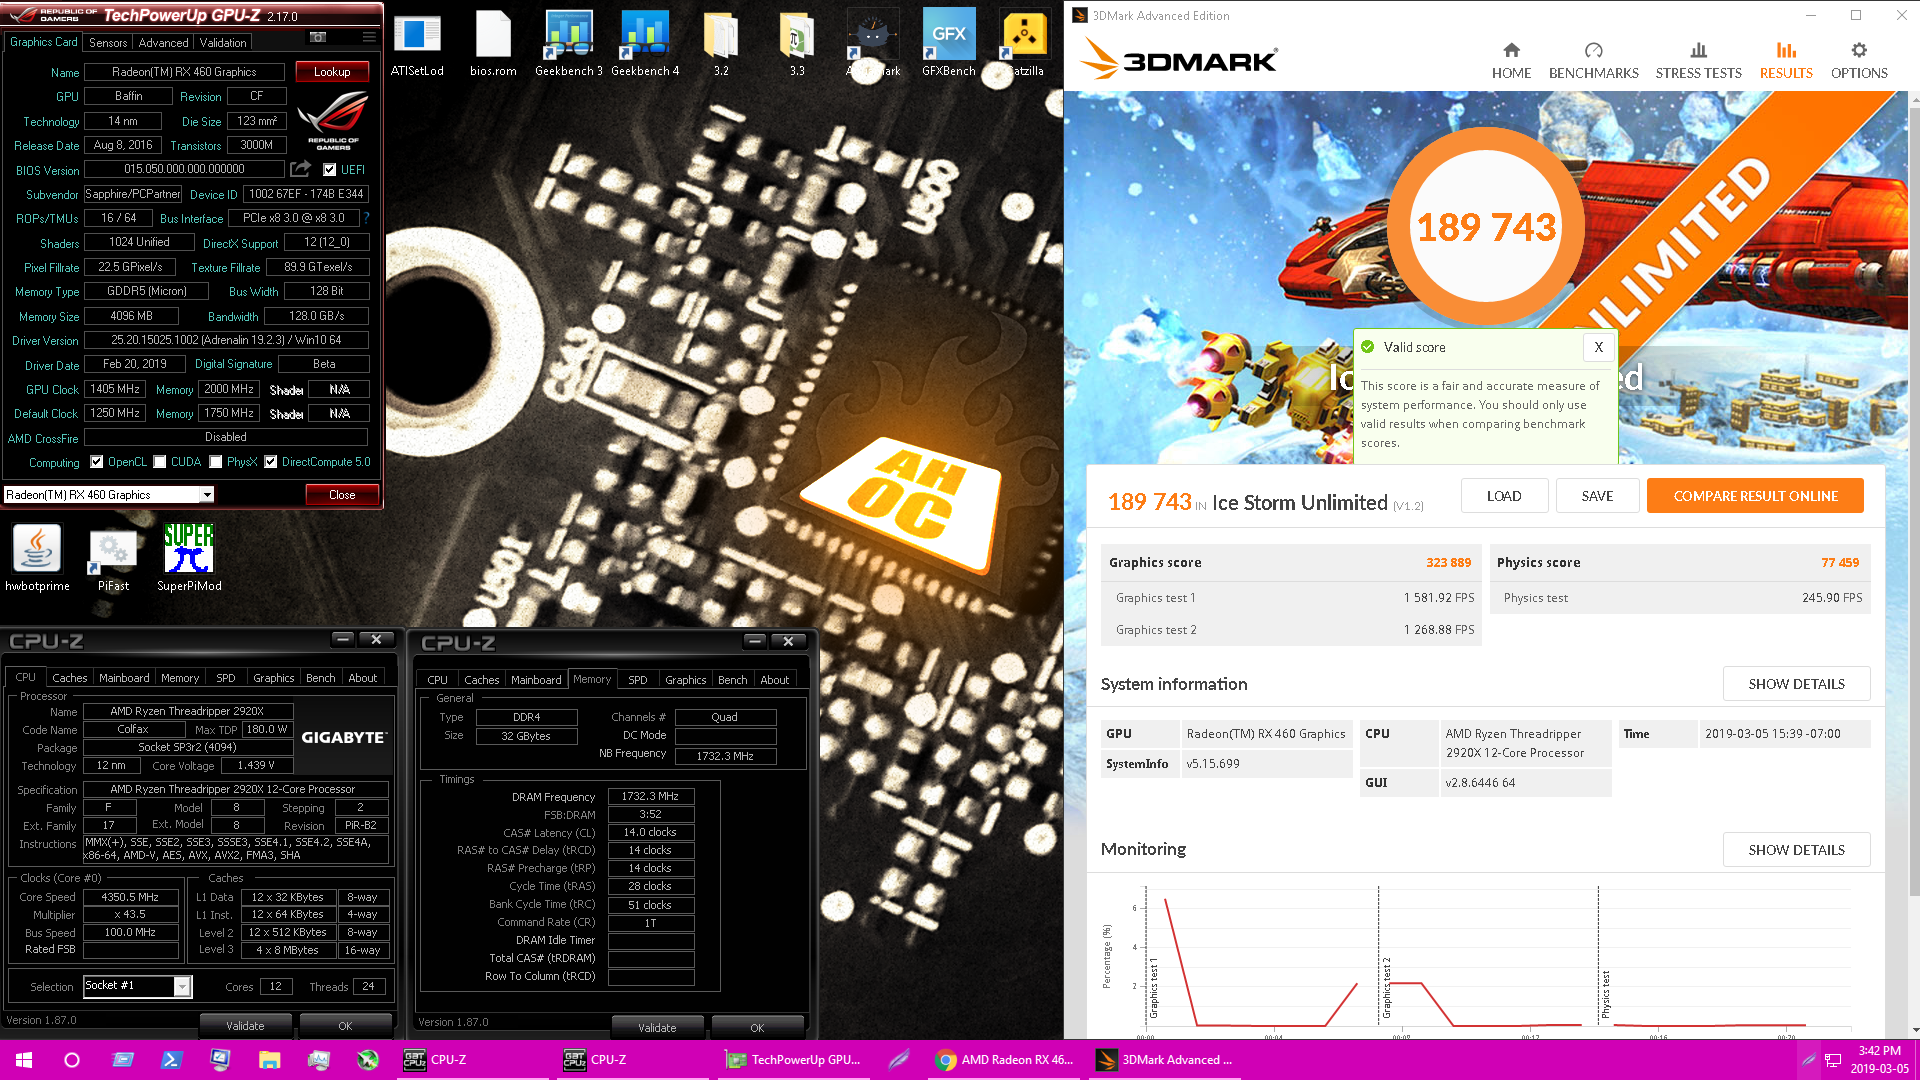The height and width of the screenshot is (1080, 1920).
Task: Toggle the PhysX checkbox in GPU-Z
Action: 216,462
